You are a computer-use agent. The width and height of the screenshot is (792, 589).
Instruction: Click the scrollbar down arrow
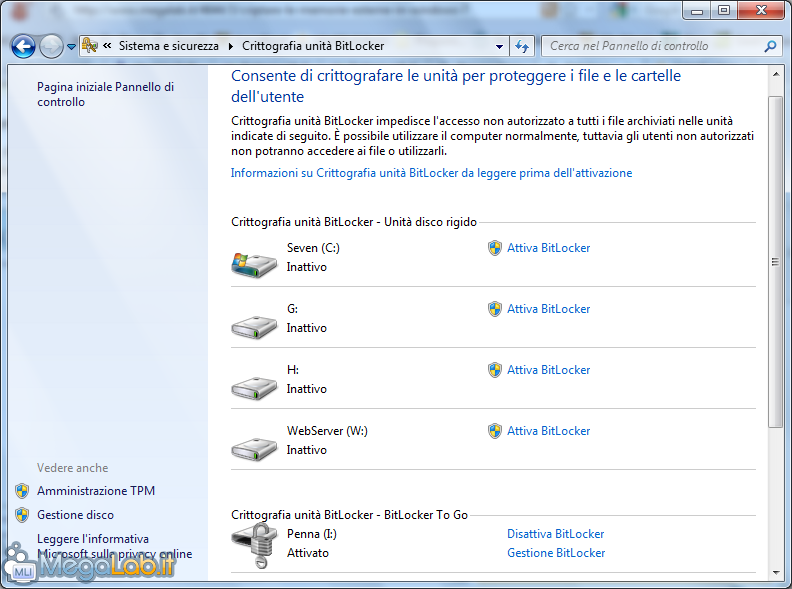coord(775,573)
